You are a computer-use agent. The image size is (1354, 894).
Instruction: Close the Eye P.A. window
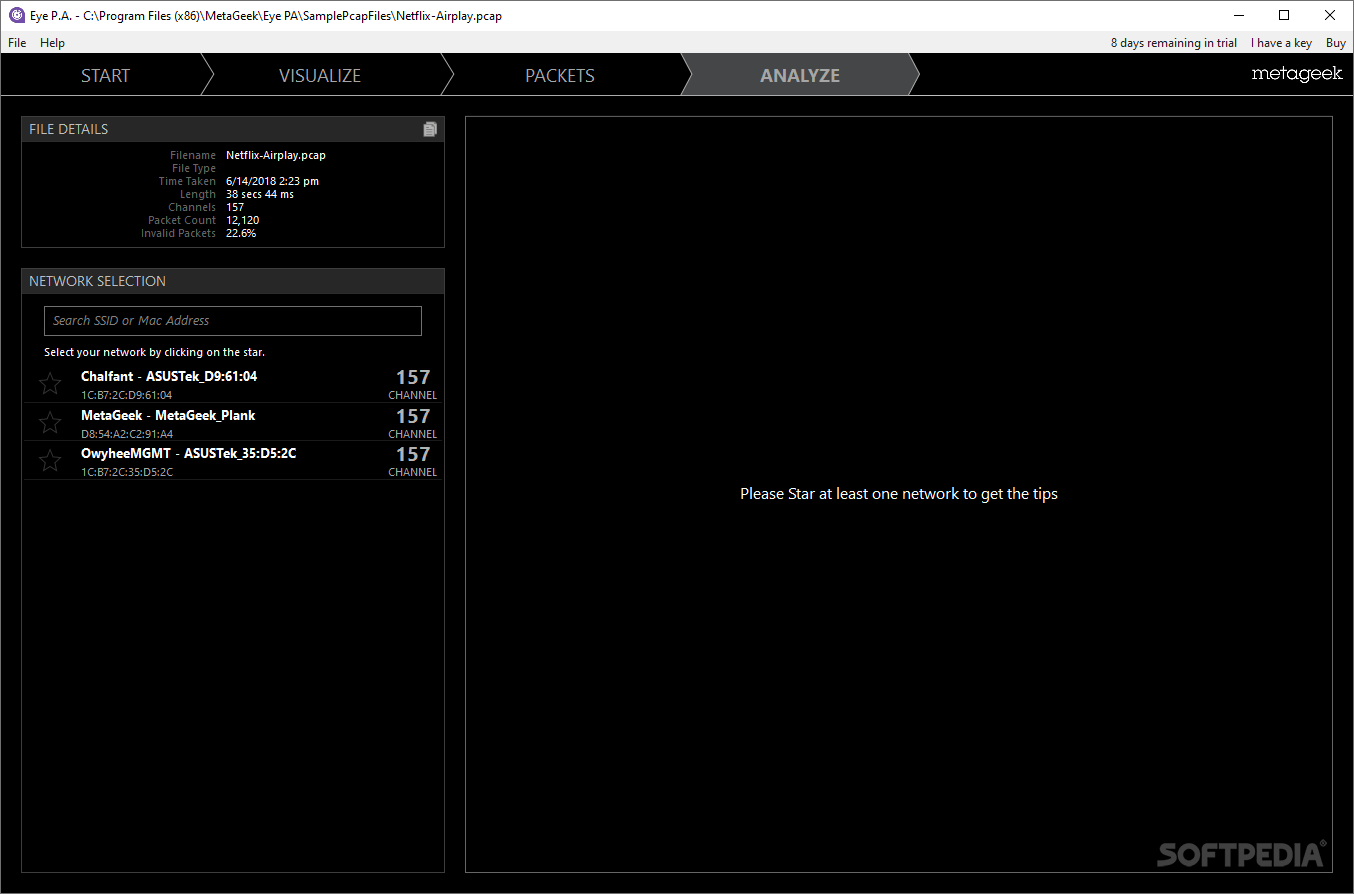(x=1330, y=15)
